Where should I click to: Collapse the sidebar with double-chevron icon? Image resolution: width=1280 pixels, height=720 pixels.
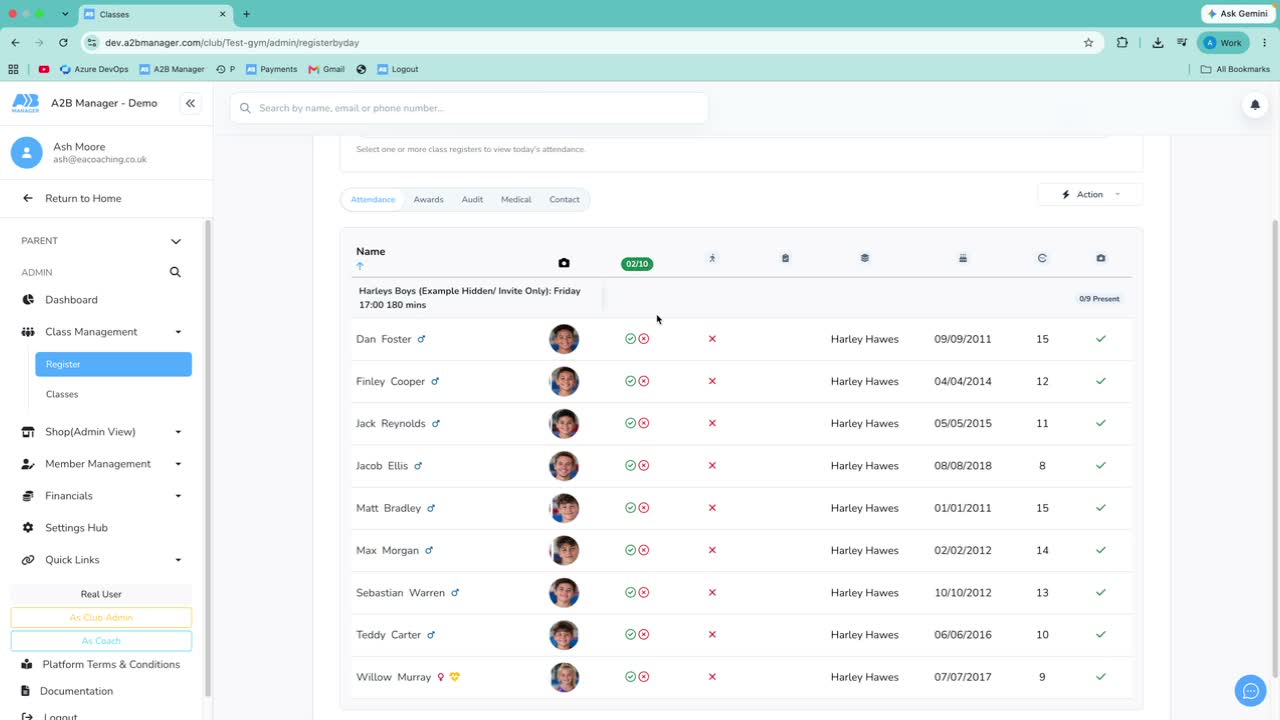[x=190, y=103]
